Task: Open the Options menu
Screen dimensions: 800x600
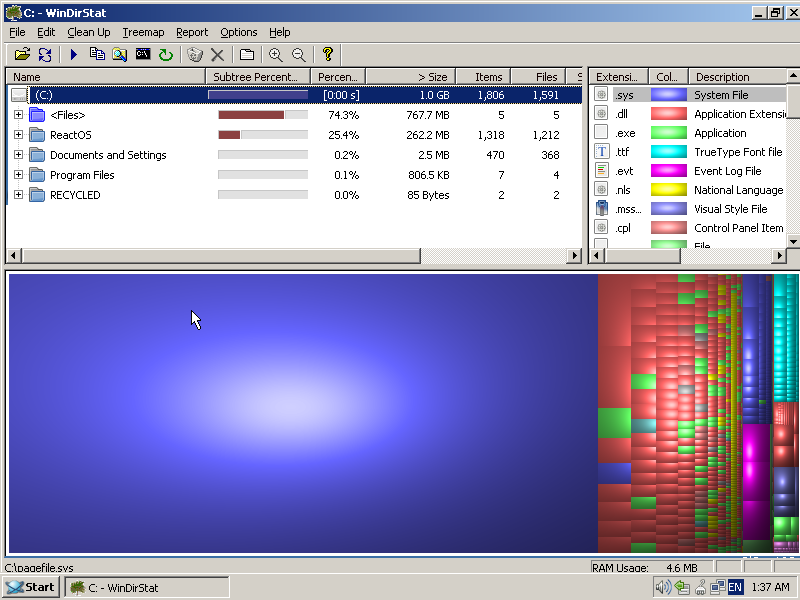Action: (239, 32)
